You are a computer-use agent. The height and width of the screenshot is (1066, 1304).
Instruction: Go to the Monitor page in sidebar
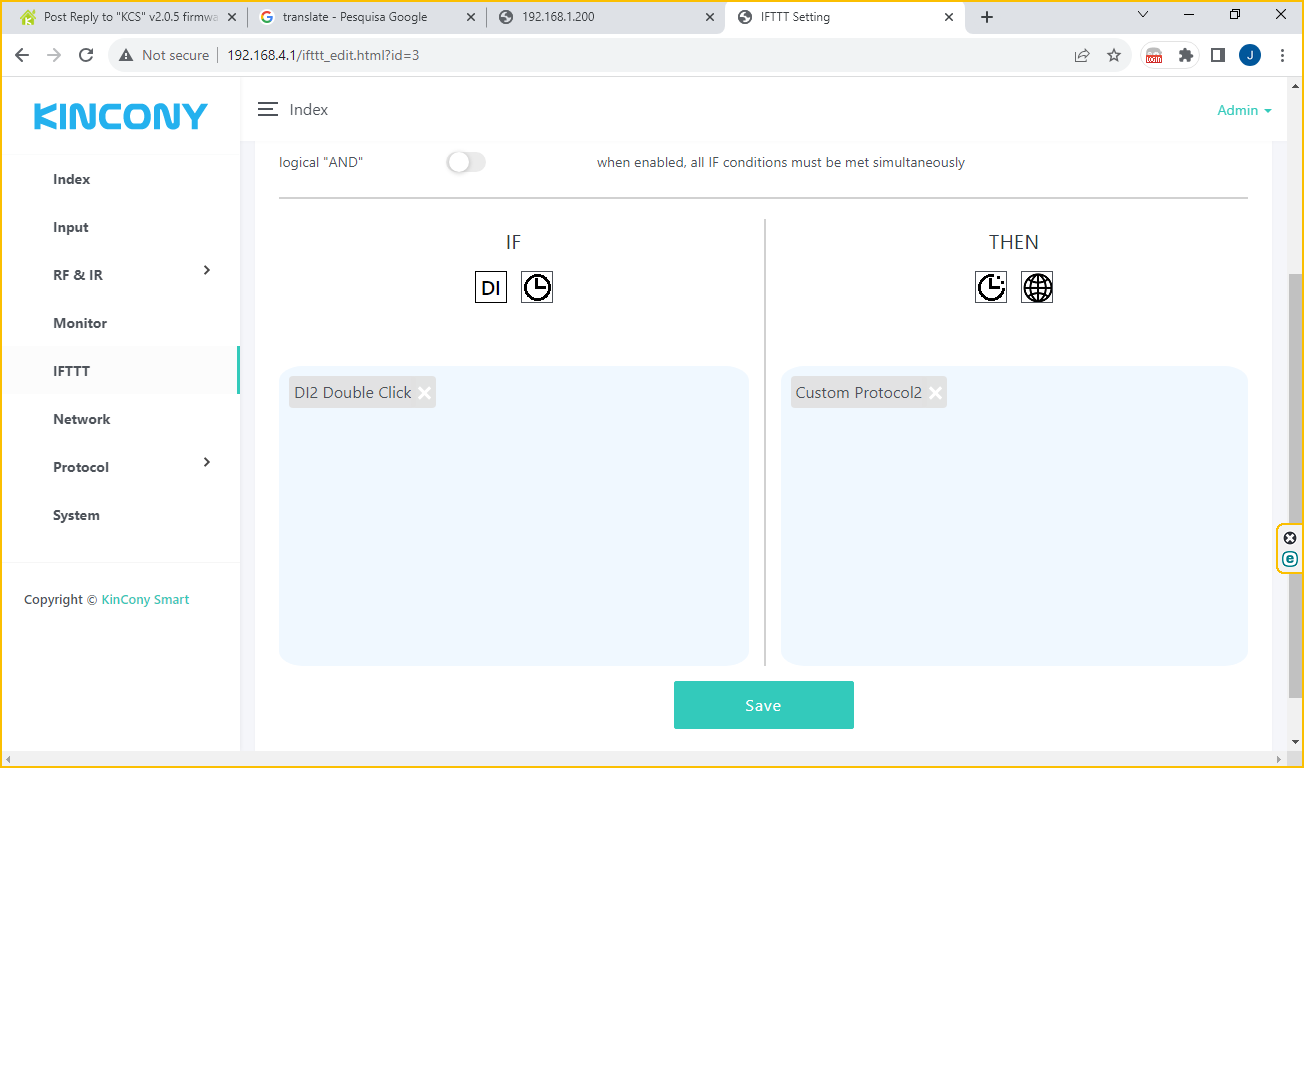[x=80, y=323]
